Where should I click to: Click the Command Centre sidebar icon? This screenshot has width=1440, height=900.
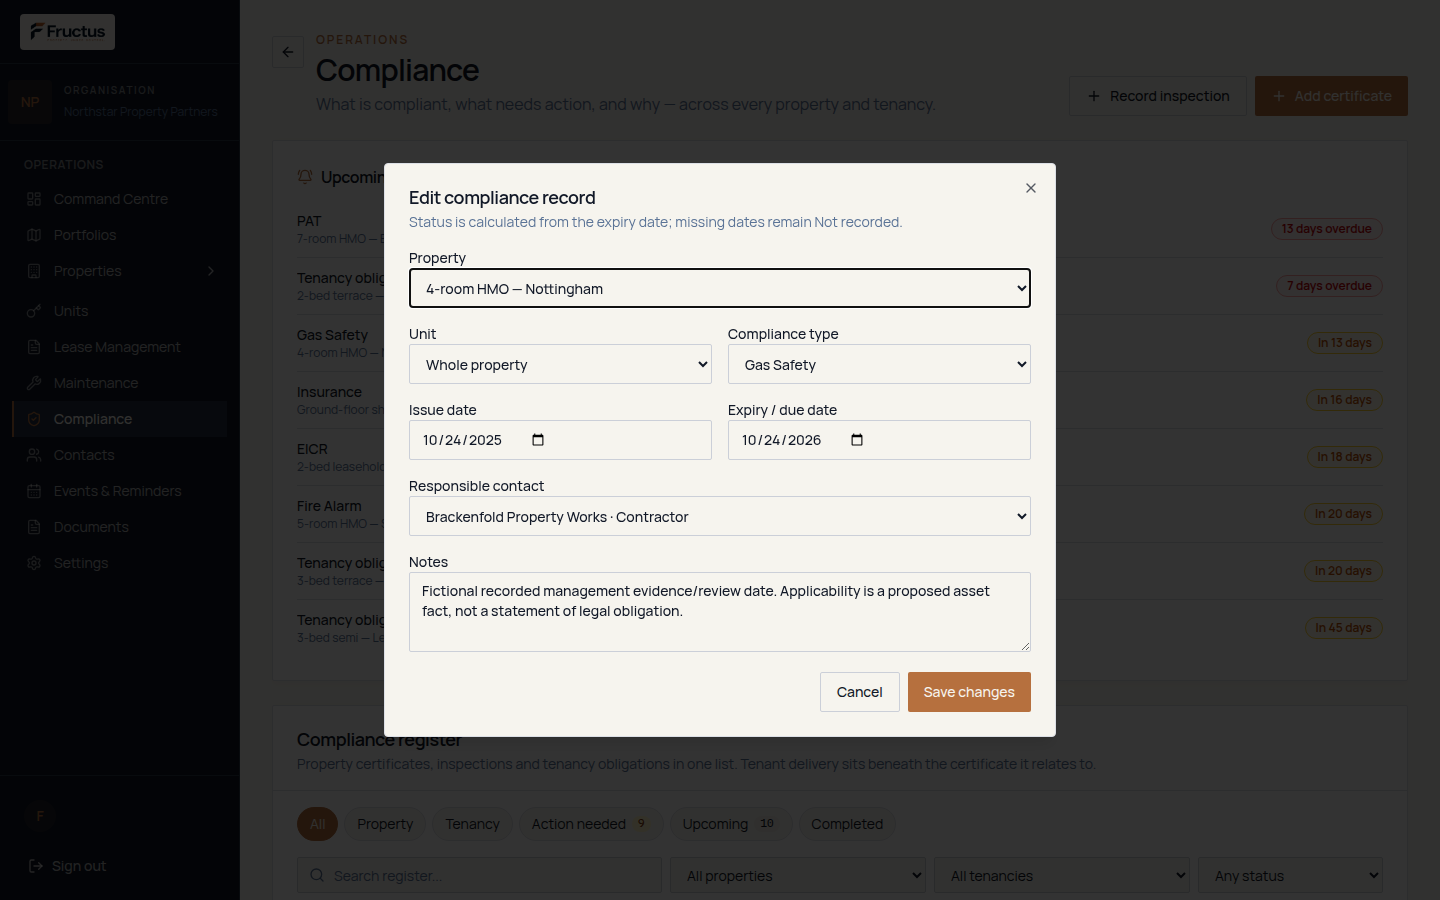tap(34, 199)
